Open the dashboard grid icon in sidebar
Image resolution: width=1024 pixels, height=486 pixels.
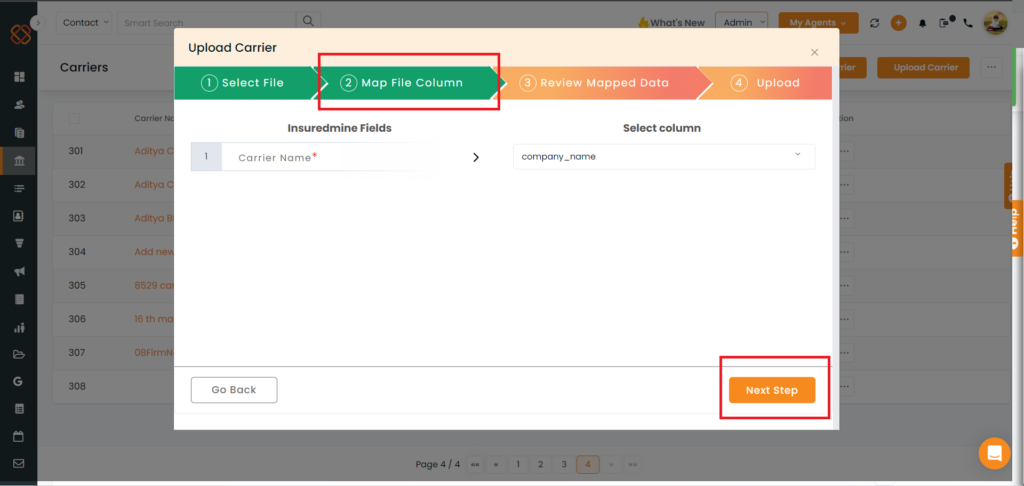click(x=18, y=77)
